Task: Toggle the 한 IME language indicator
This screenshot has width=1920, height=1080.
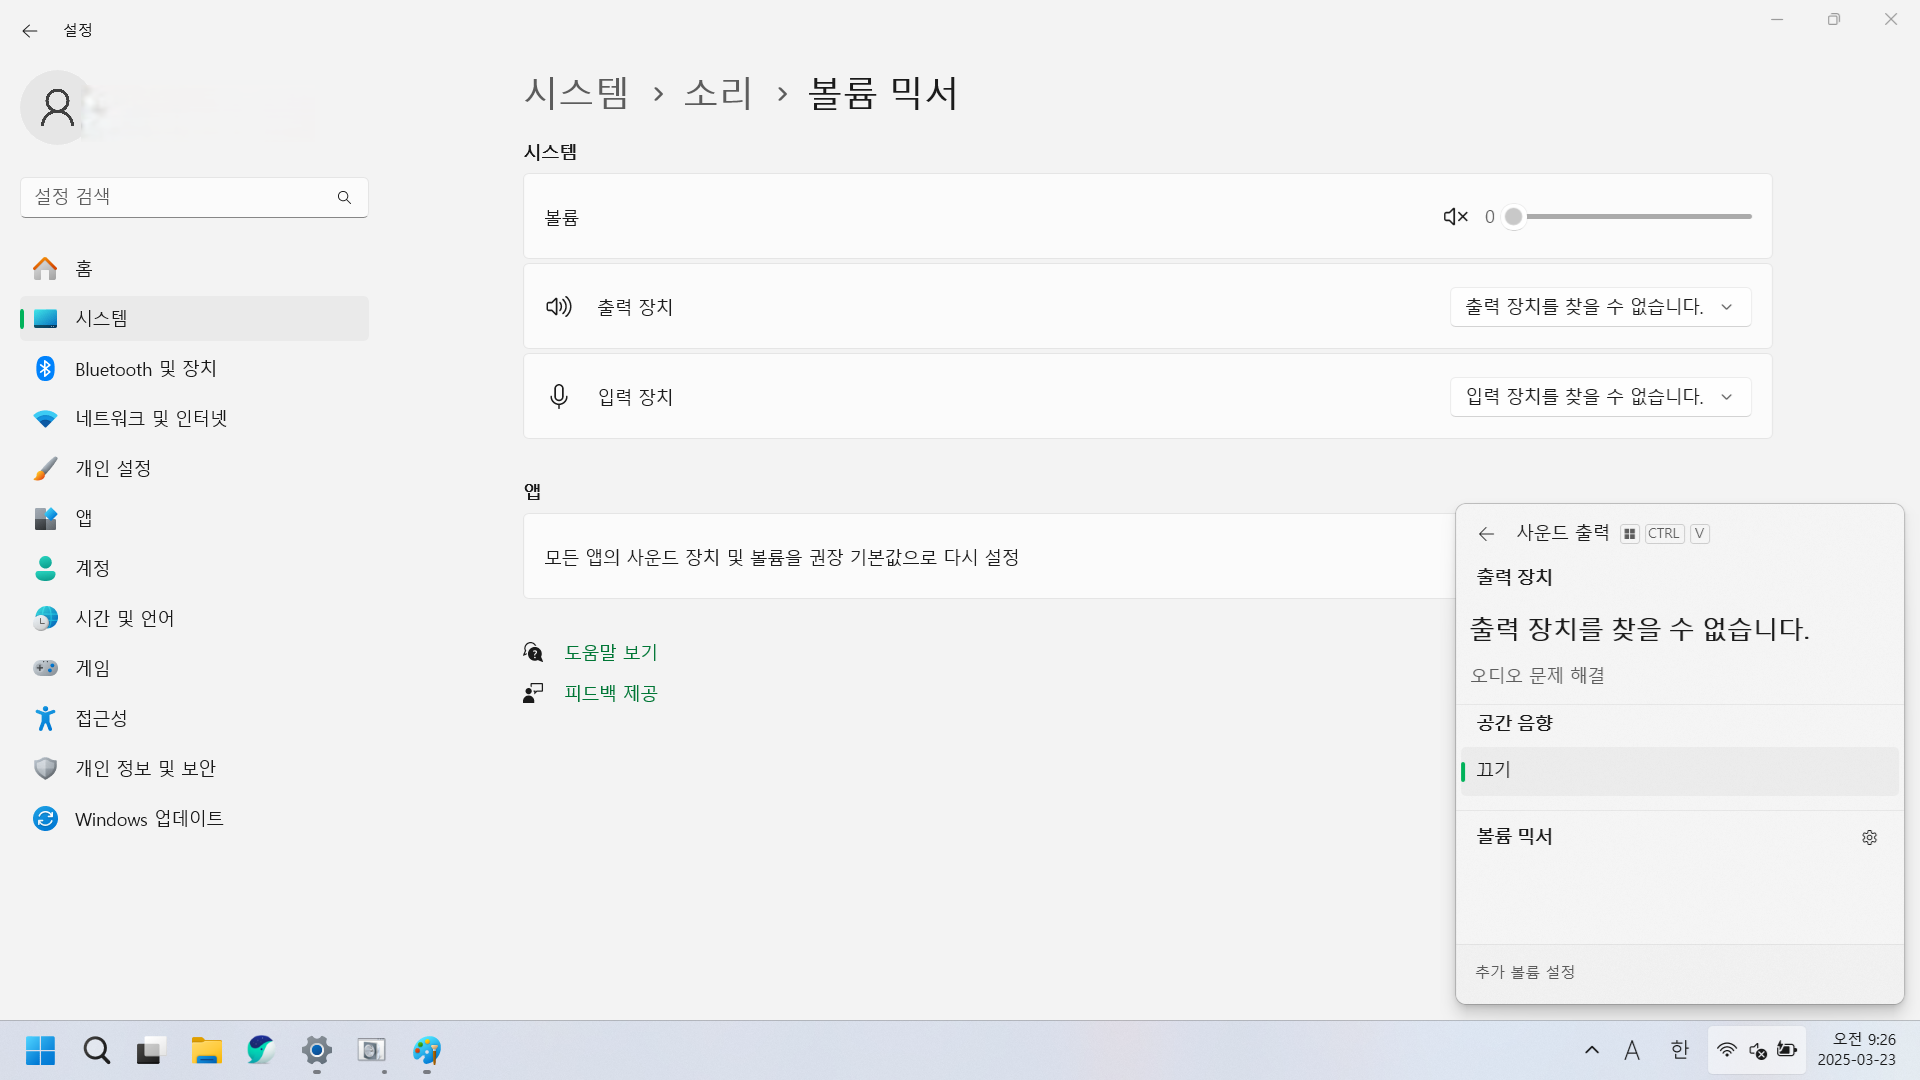Action: click(x=1679, y=1050)
